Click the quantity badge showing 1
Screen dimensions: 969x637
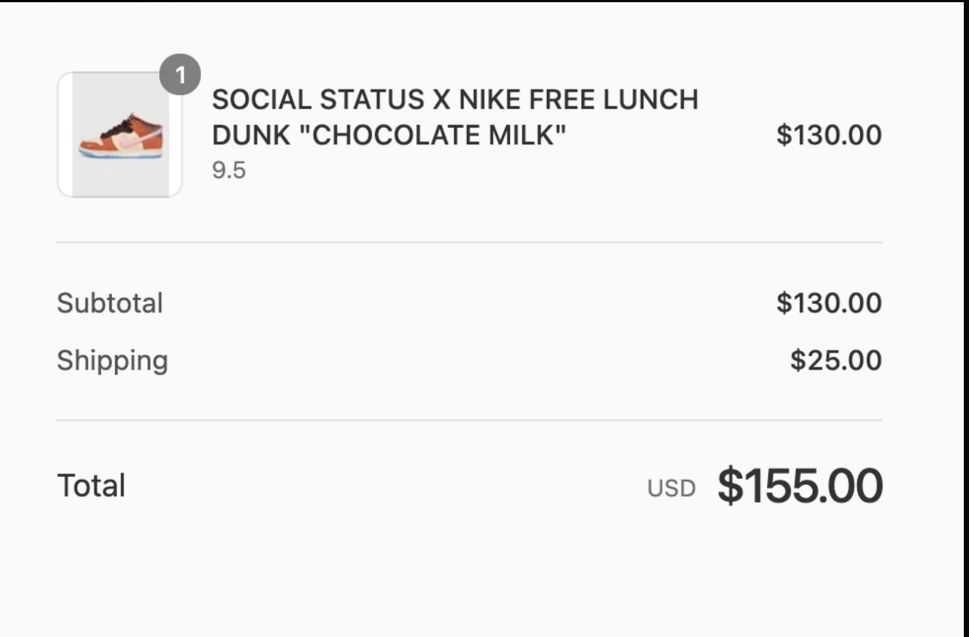(x=180, y=75)
